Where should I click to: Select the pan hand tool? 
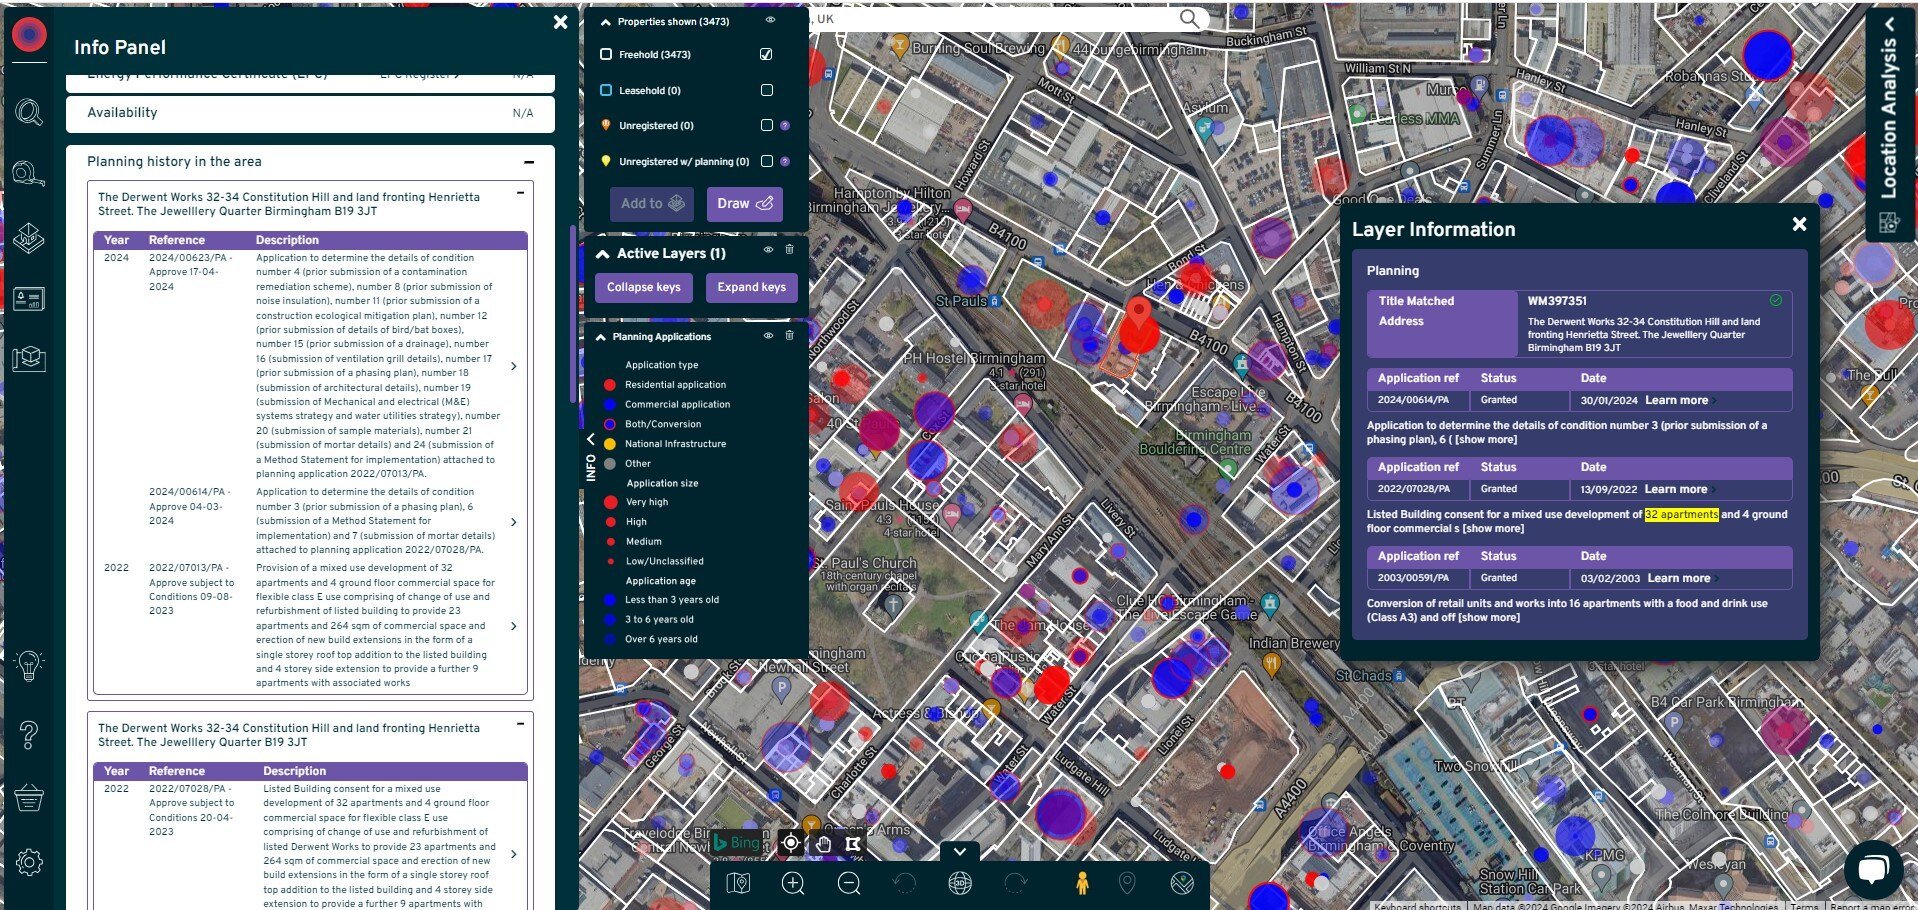coord(823,843)
